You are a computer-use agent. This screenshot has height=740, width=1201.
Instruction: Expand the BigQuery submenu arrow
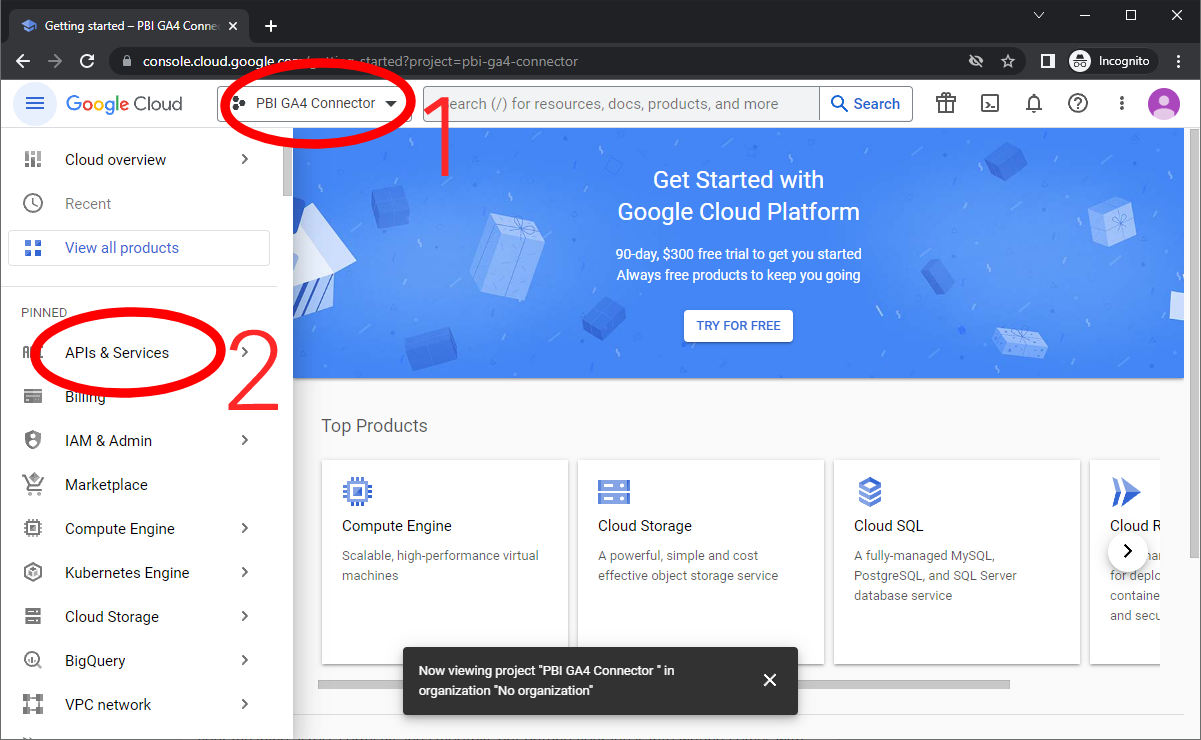point(245,661)
